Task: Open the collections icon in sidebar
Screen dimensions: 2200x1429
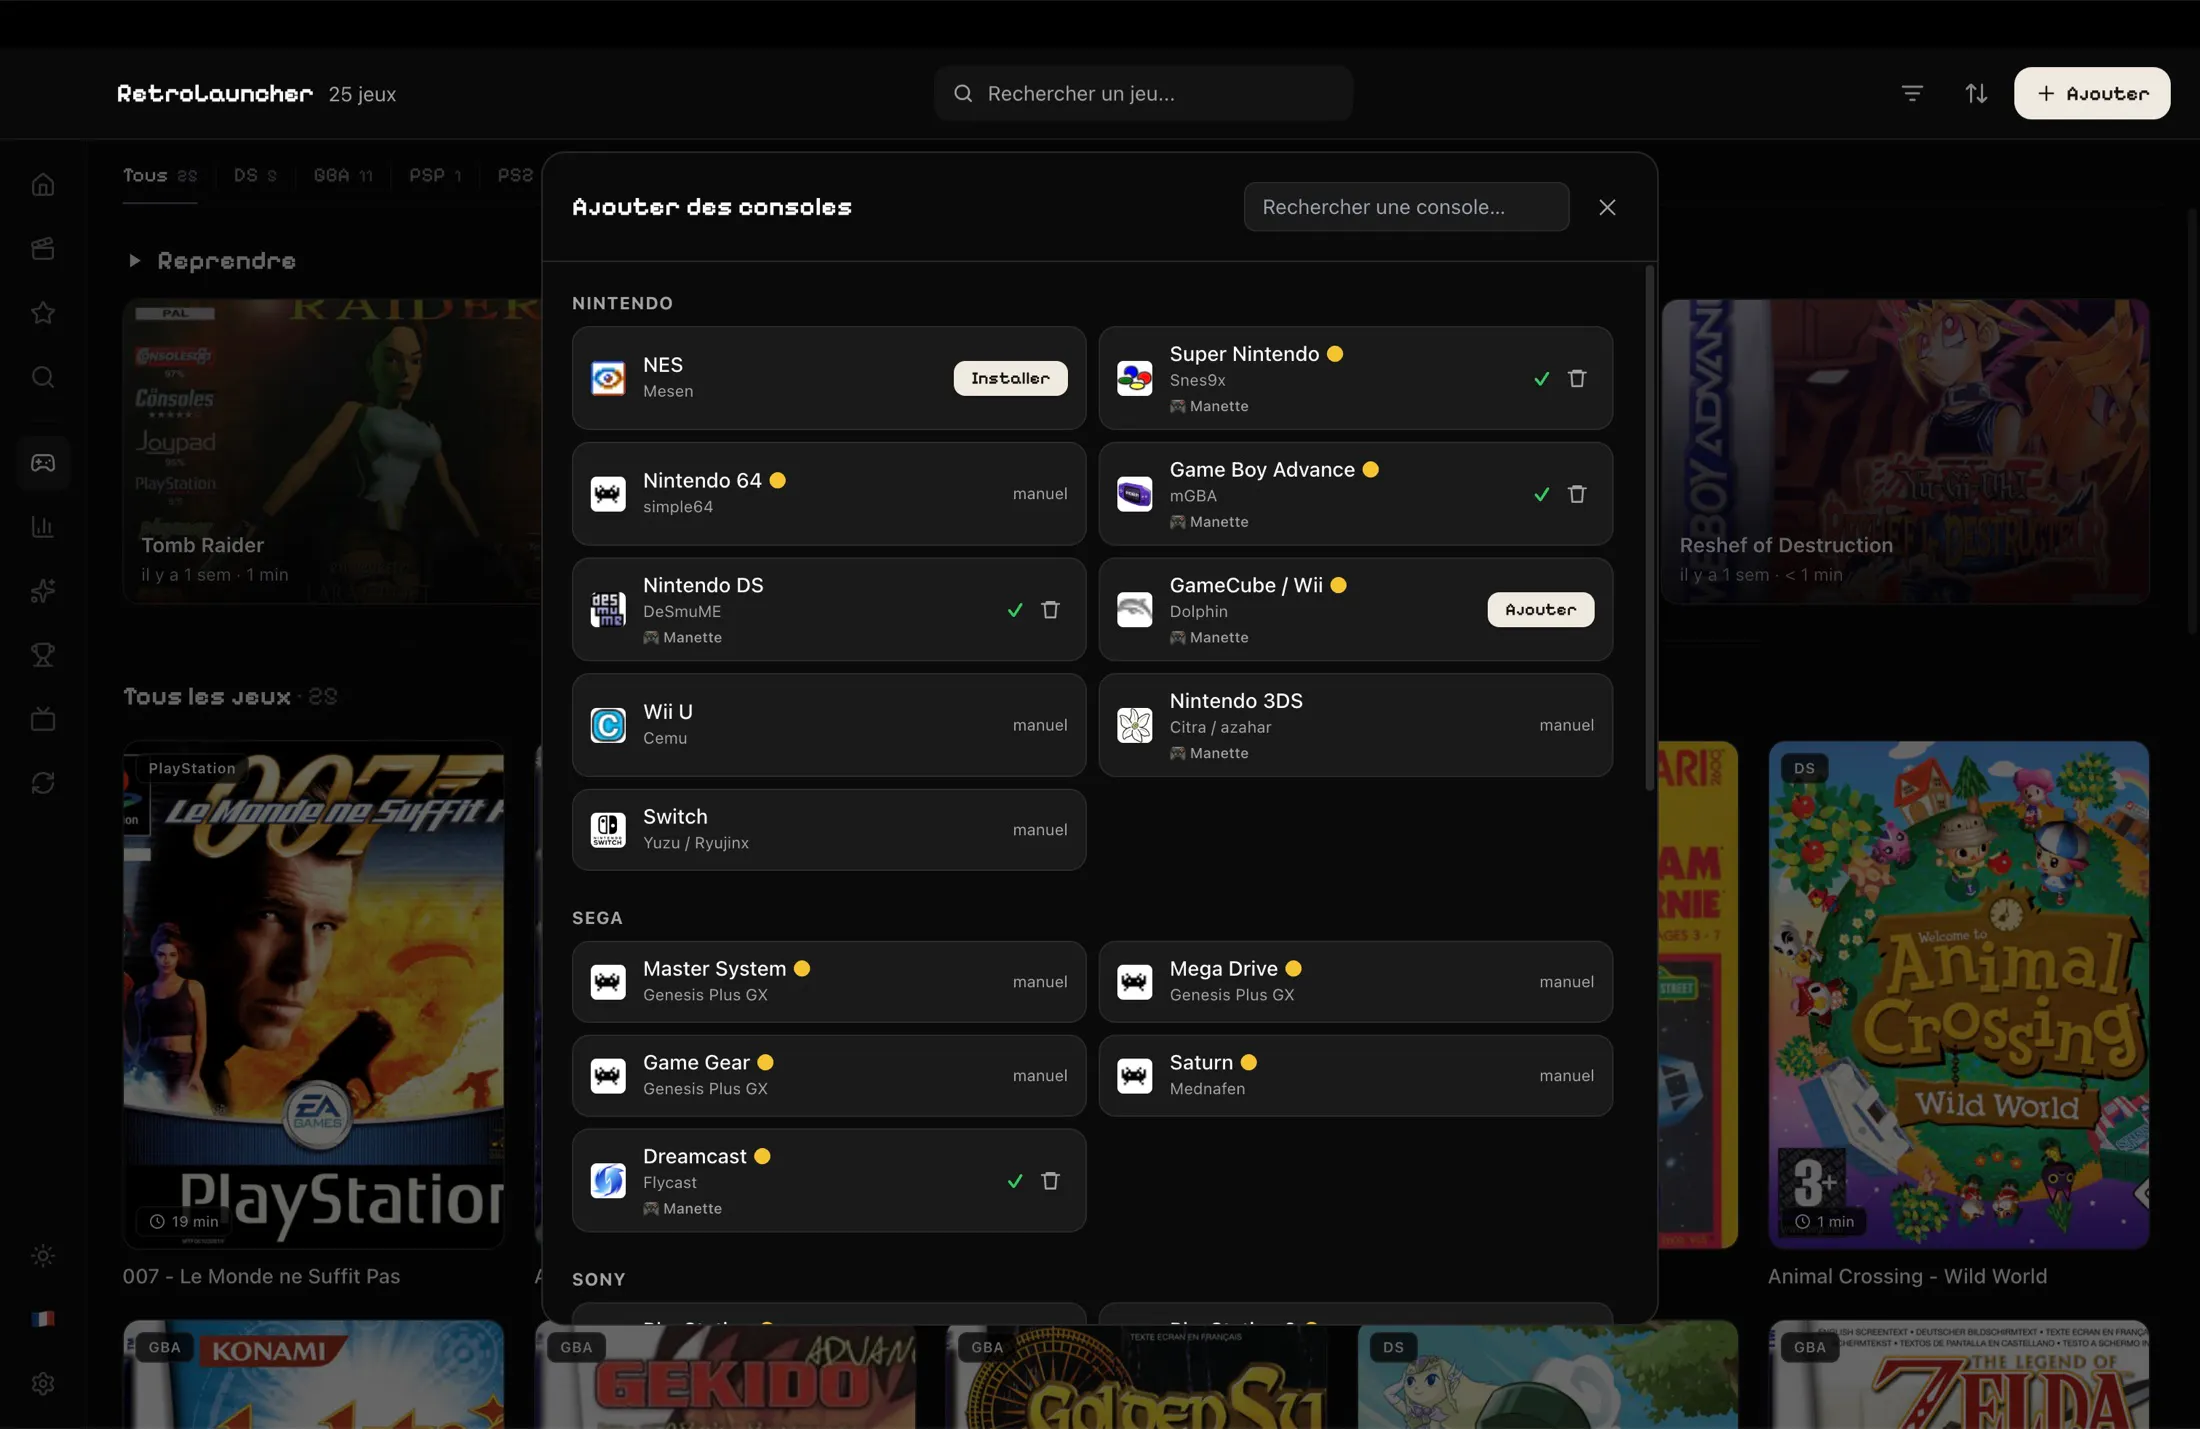Action: [42, 249]
